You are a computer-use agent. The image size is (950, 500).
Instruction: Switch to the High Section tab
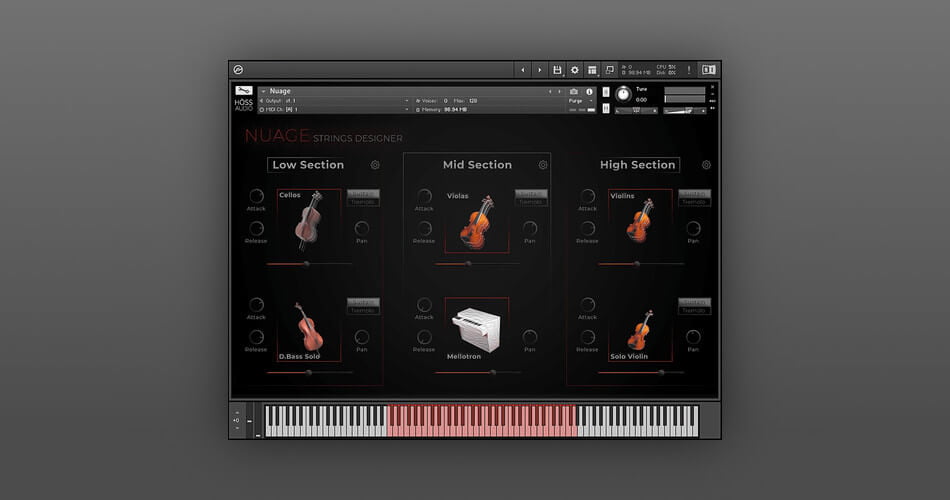click(x=637, y=165)
